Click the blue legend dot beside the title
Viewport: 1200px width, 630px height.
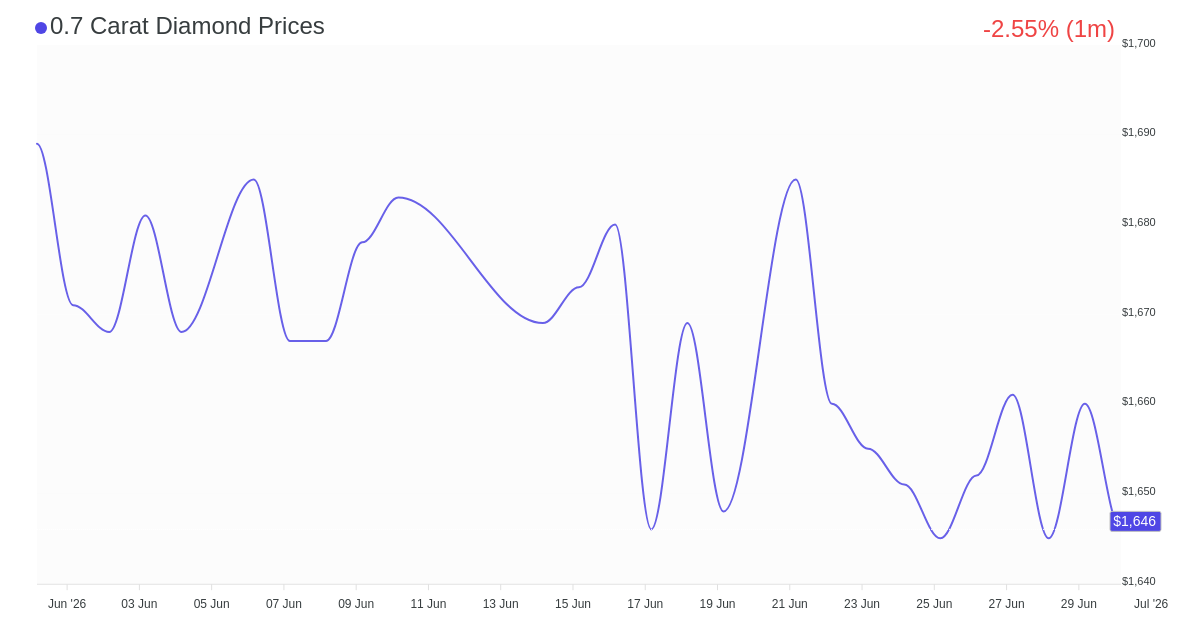coord(41,28)
